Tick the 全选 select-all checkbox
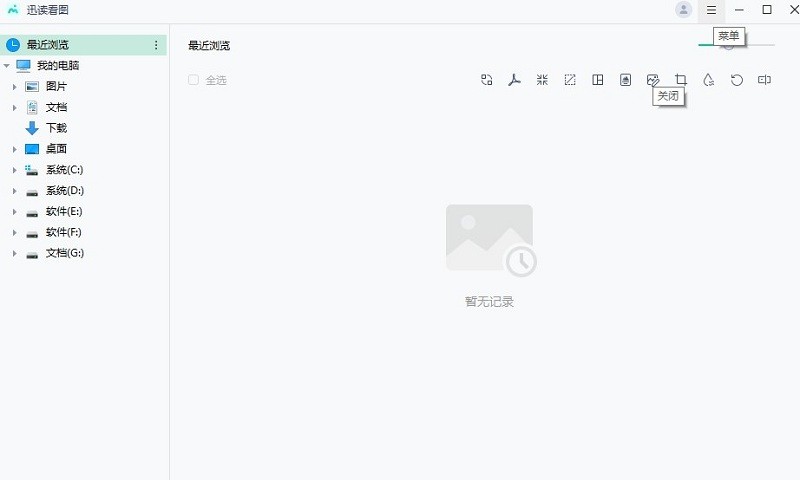800x480 pixels. tap(193, 80)
